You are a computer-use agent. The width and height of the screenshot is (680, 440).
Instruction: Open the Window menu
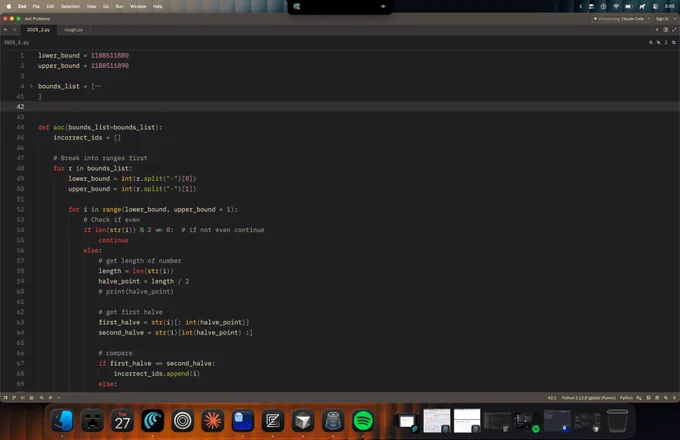click(x=138, y=7)
